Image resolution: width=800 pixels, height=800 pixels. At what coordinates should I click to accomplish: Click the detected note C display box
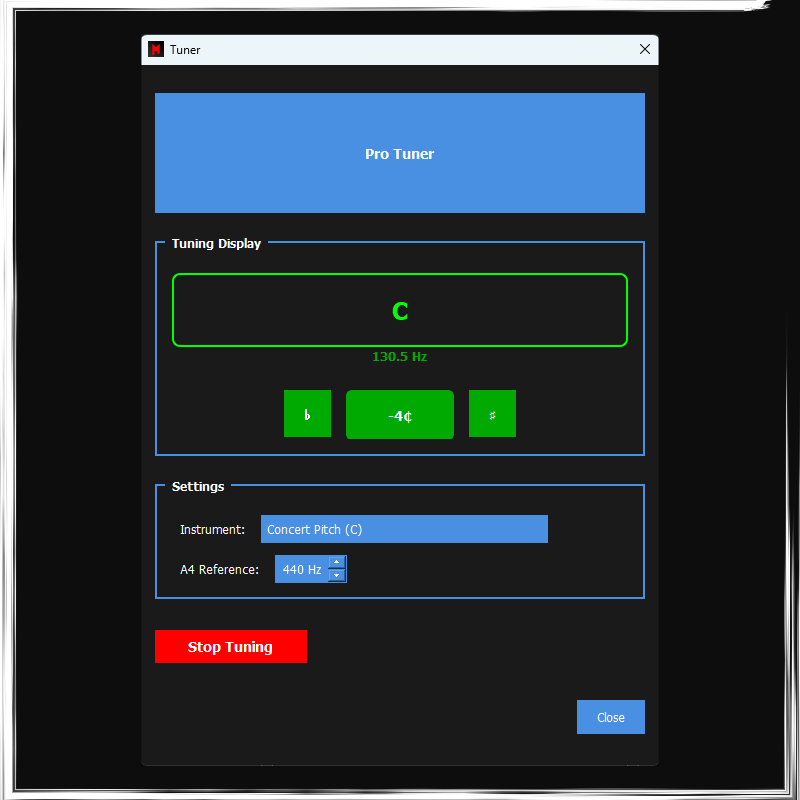point(400,310)
